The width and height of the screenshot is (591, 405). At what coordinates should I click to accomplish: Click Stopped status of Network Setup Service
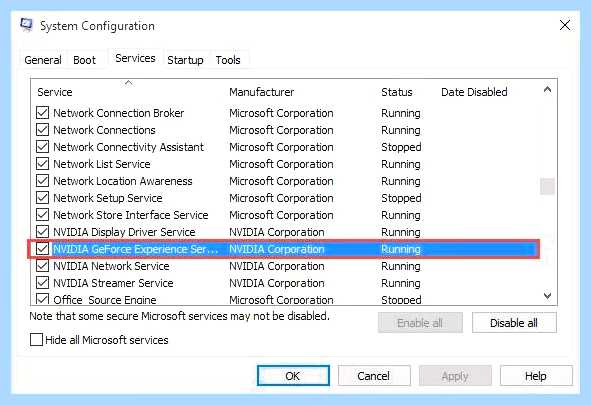tap(401, 198)
